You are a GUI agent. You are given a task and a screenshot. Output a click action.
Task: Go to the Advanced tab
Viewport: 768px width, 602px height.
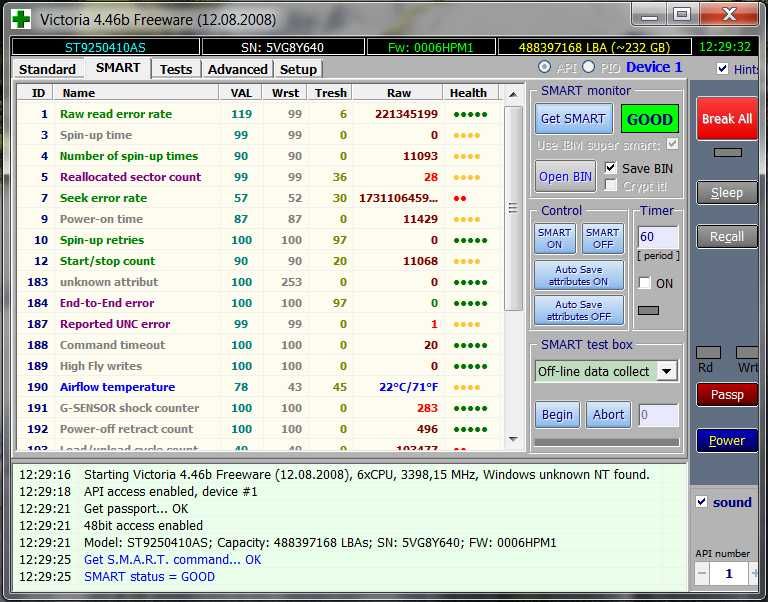pyautogui.click(x=238, y=69)
